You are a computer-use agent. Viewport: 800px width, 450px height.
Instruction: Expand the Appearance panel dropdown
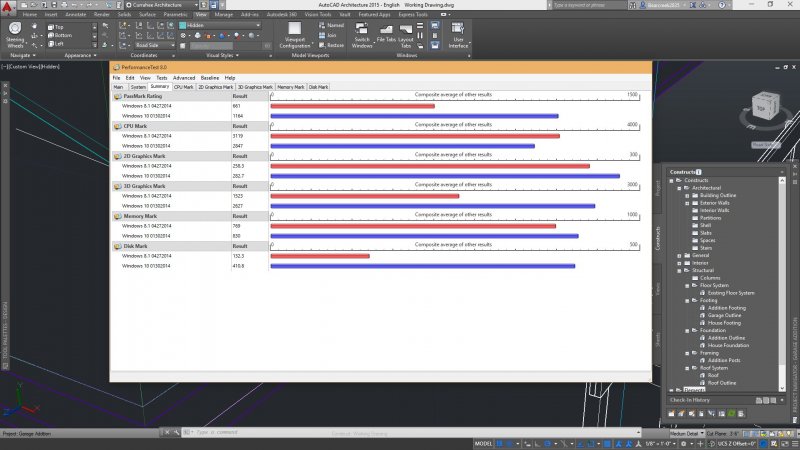[80, 55]
